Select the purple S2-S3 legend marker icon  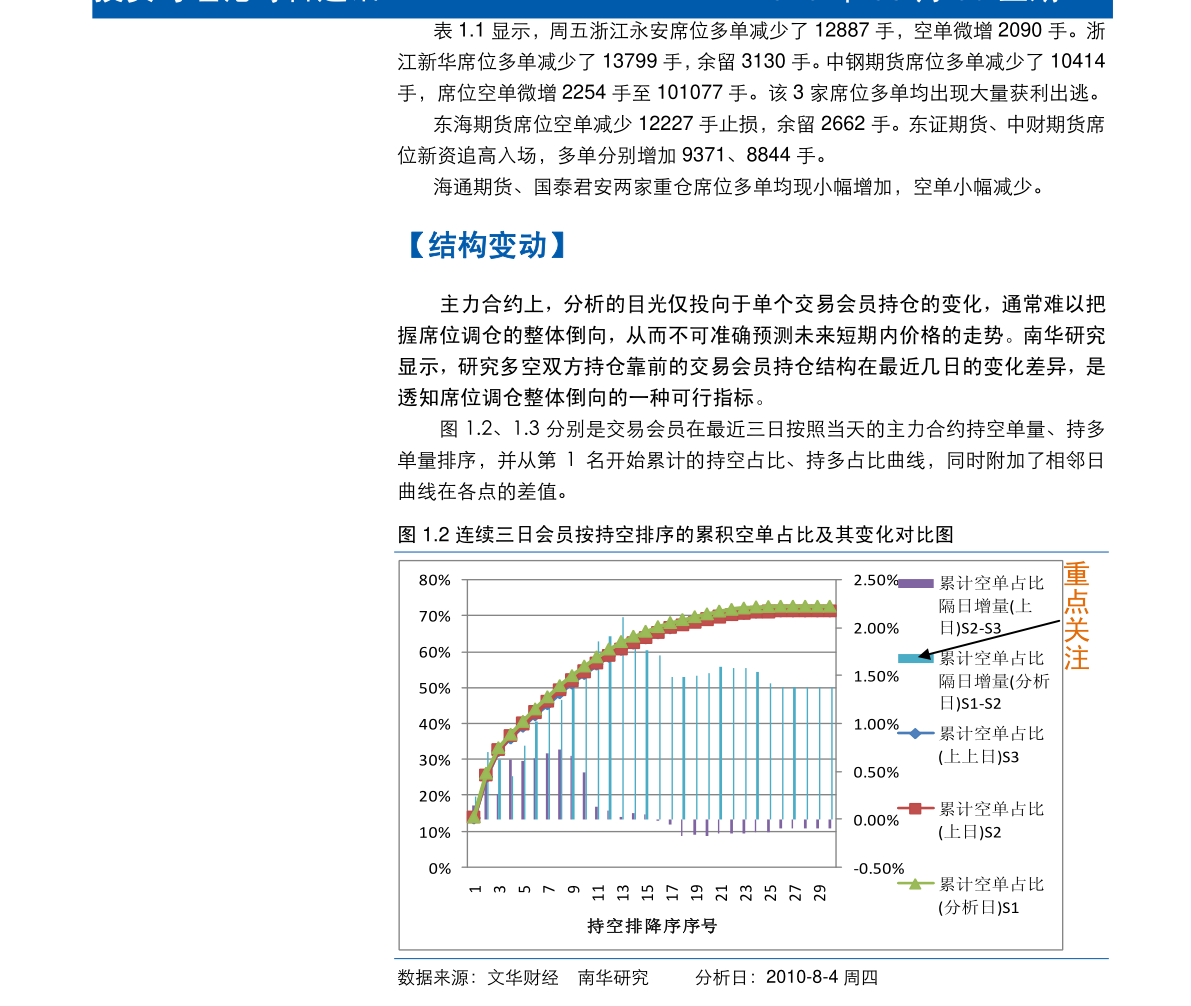(917, 582)
